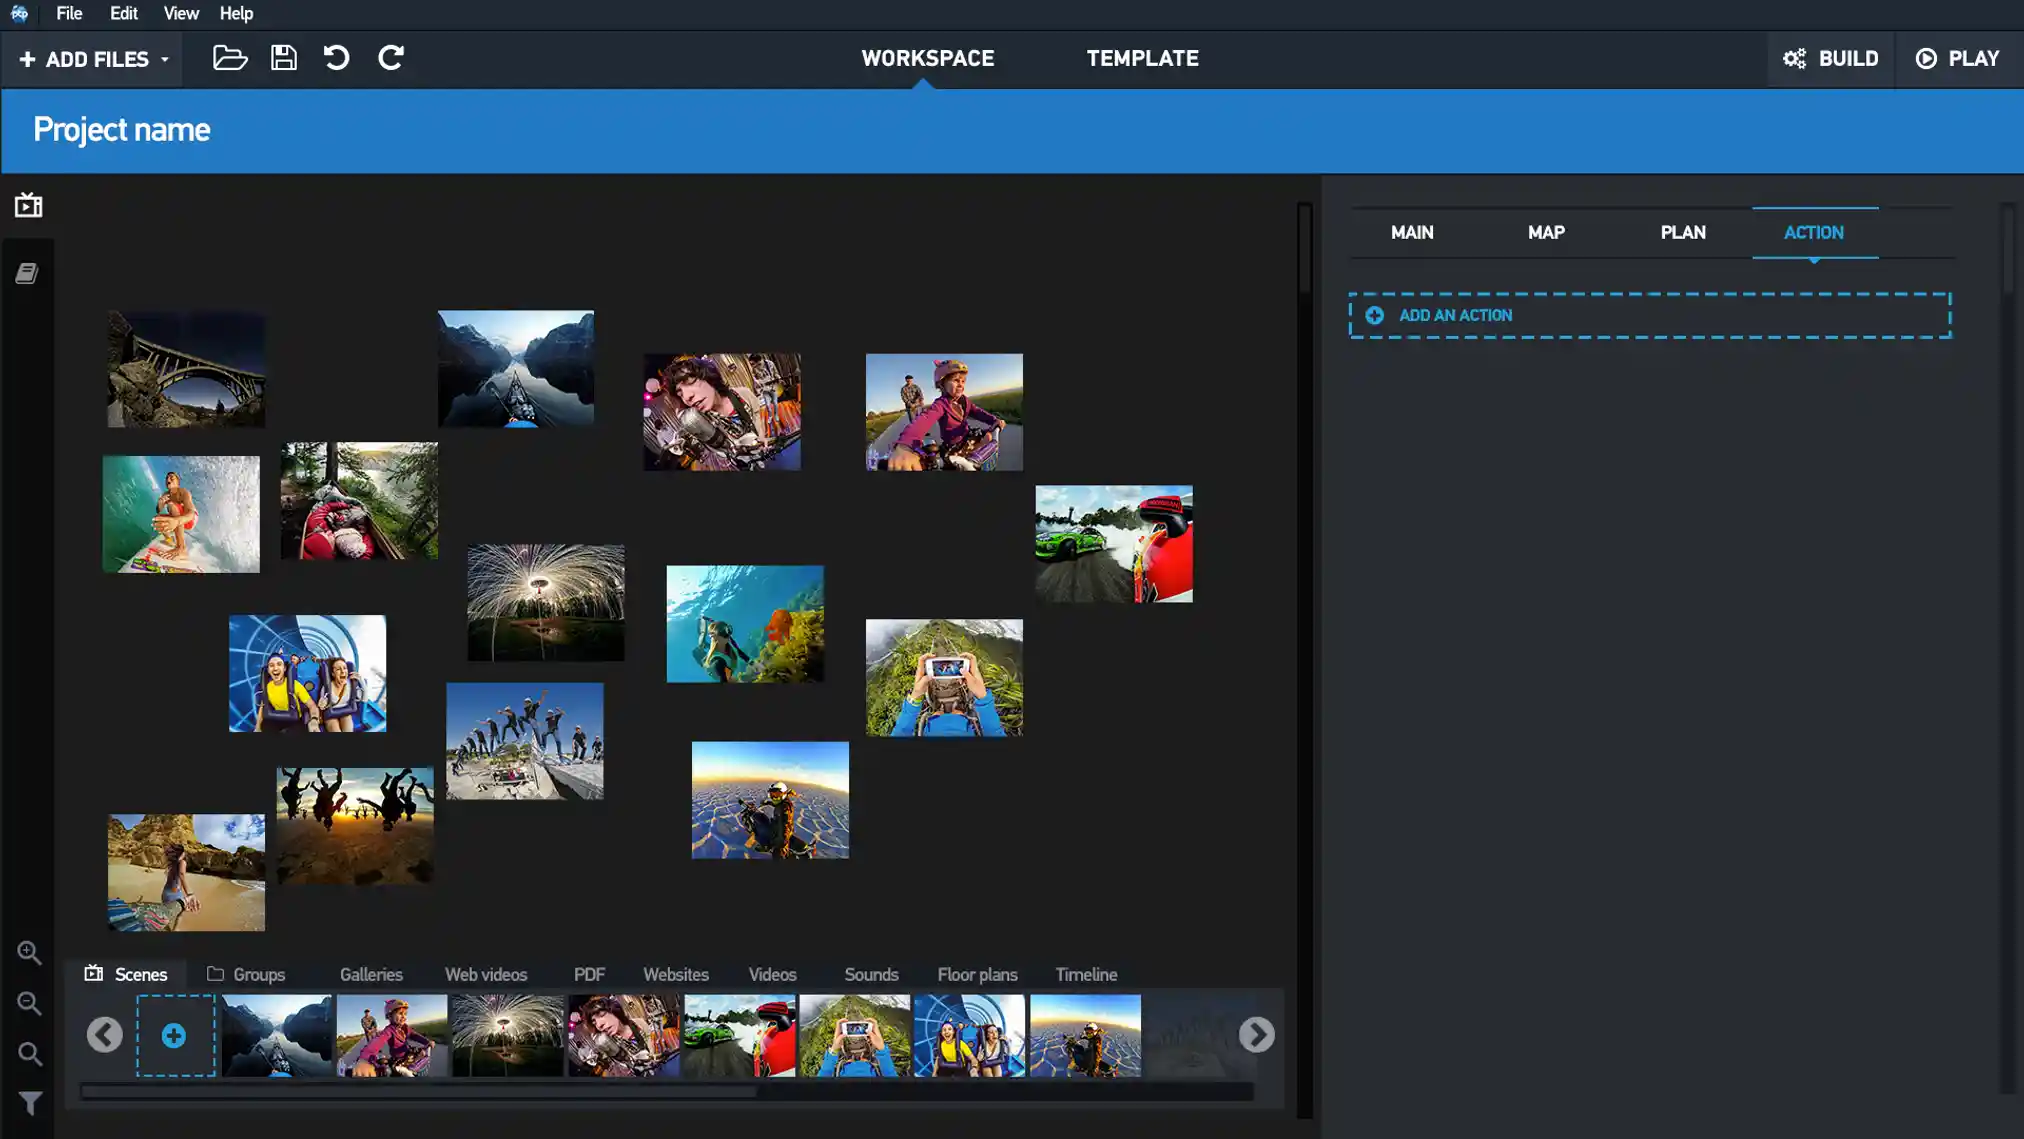Open the Plan properties tab
Viewport: 2024px width, 1139px height.
[1683, 233]
